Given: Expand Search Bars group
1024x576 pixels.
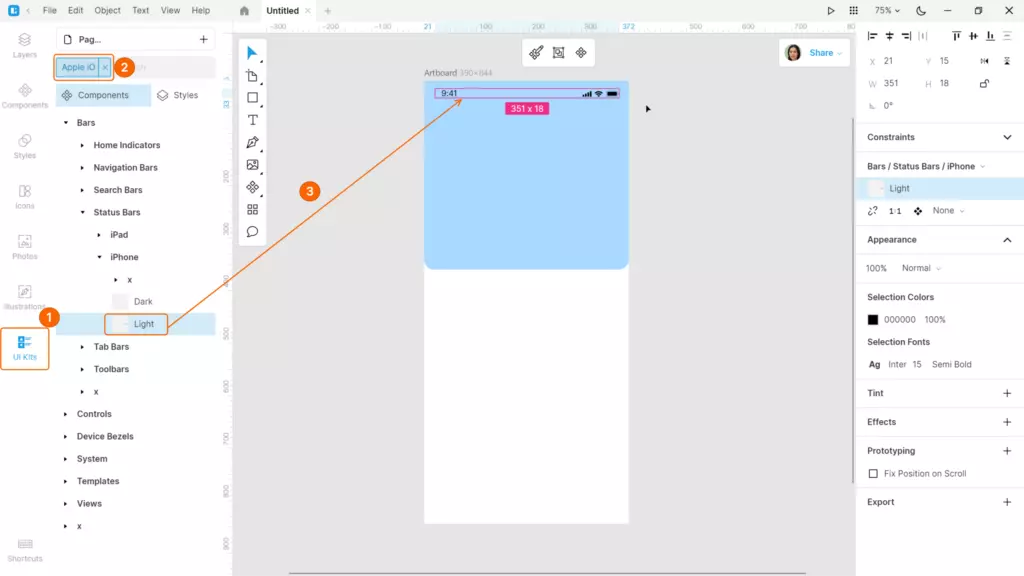Looking at the screenshot, I should click(x=82, y=190).
